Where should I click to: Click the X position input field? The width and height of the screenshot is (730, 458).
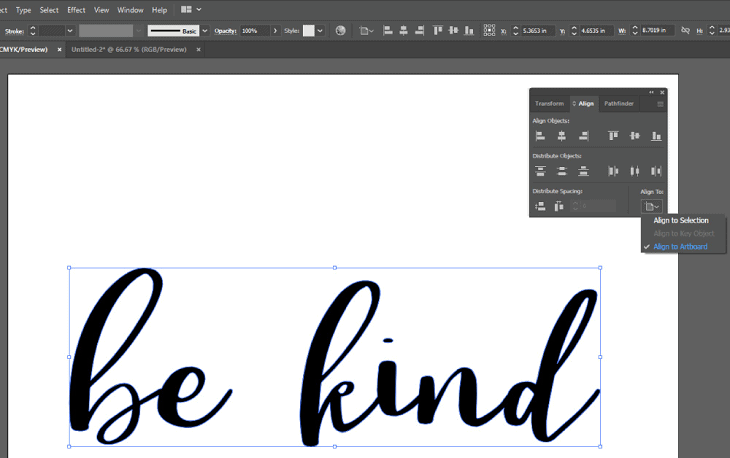click(x=537, y=31)
